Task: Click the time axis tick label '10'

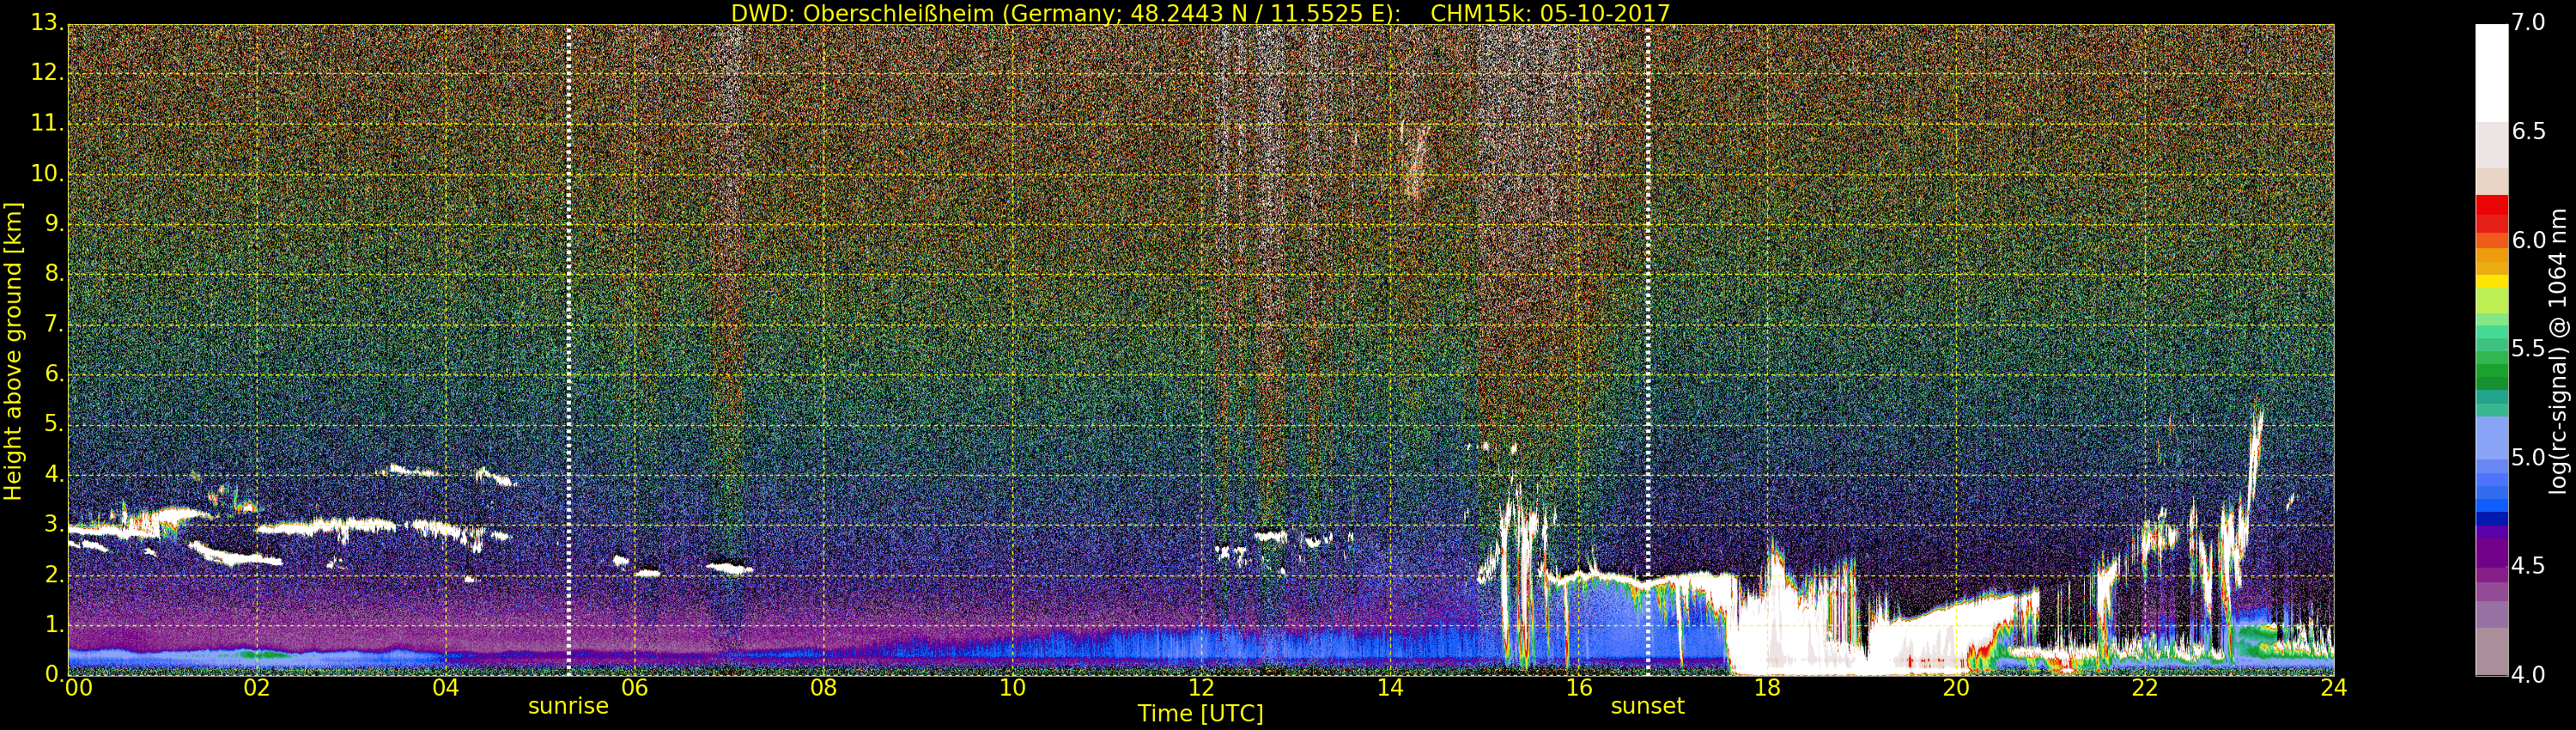Action: point(1012,687)
